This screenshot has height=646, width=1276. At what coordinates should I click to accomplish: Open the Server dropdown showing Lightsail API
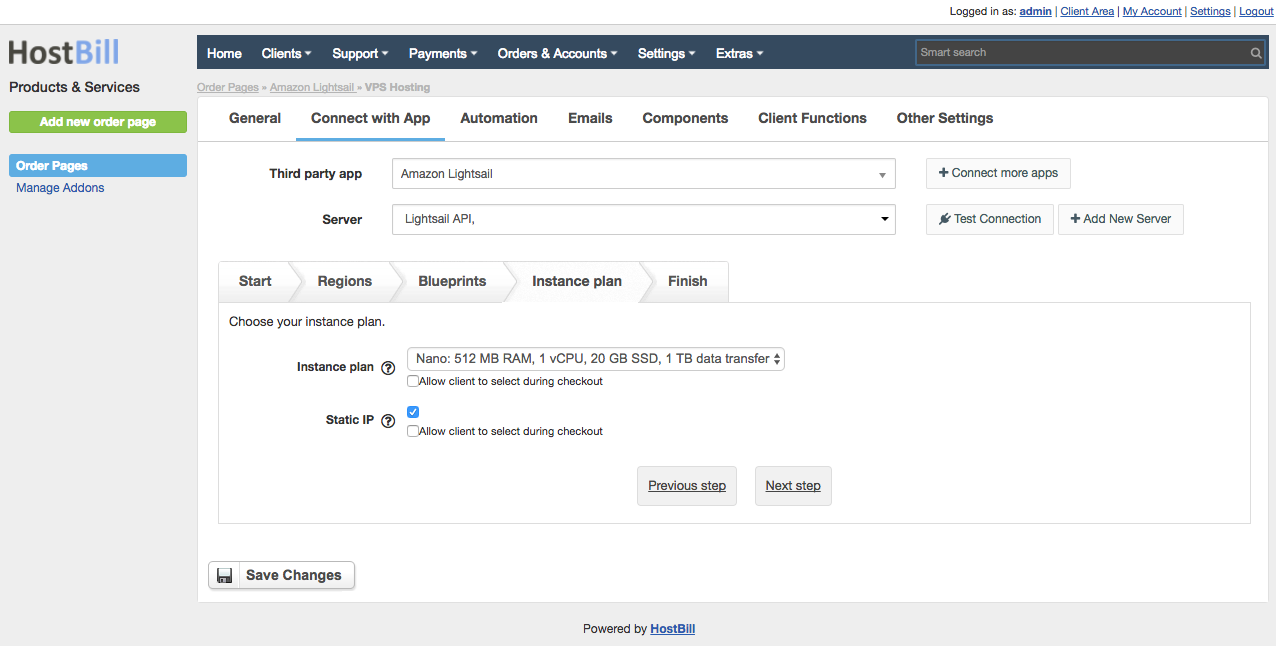(644, 219)
